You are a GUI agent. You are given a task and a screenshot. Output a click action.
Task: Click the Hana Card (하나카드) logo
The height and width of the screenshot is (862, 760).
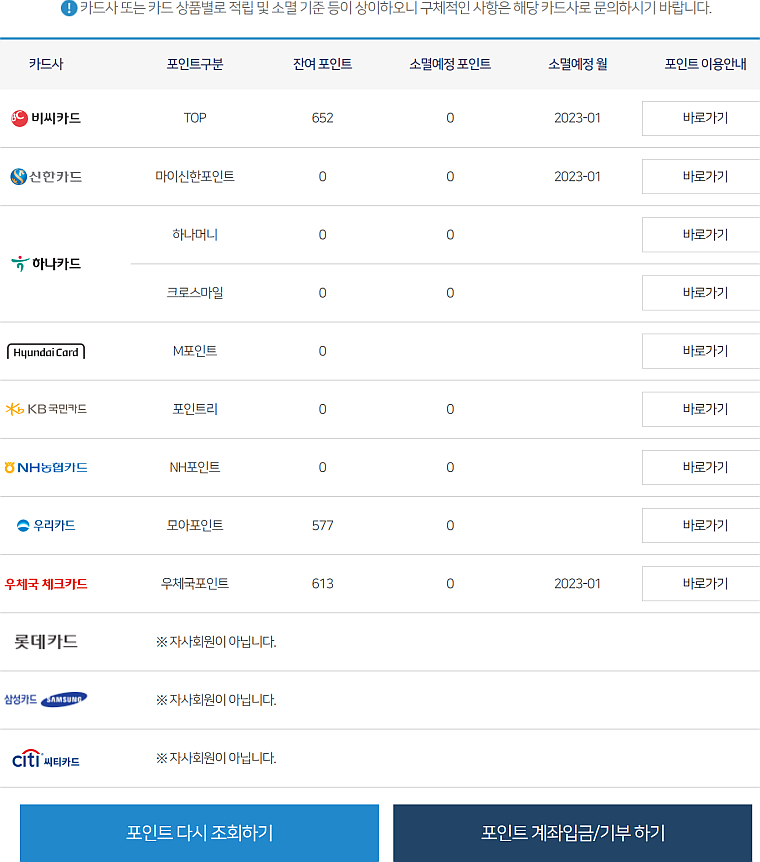(x=46, y=264)
